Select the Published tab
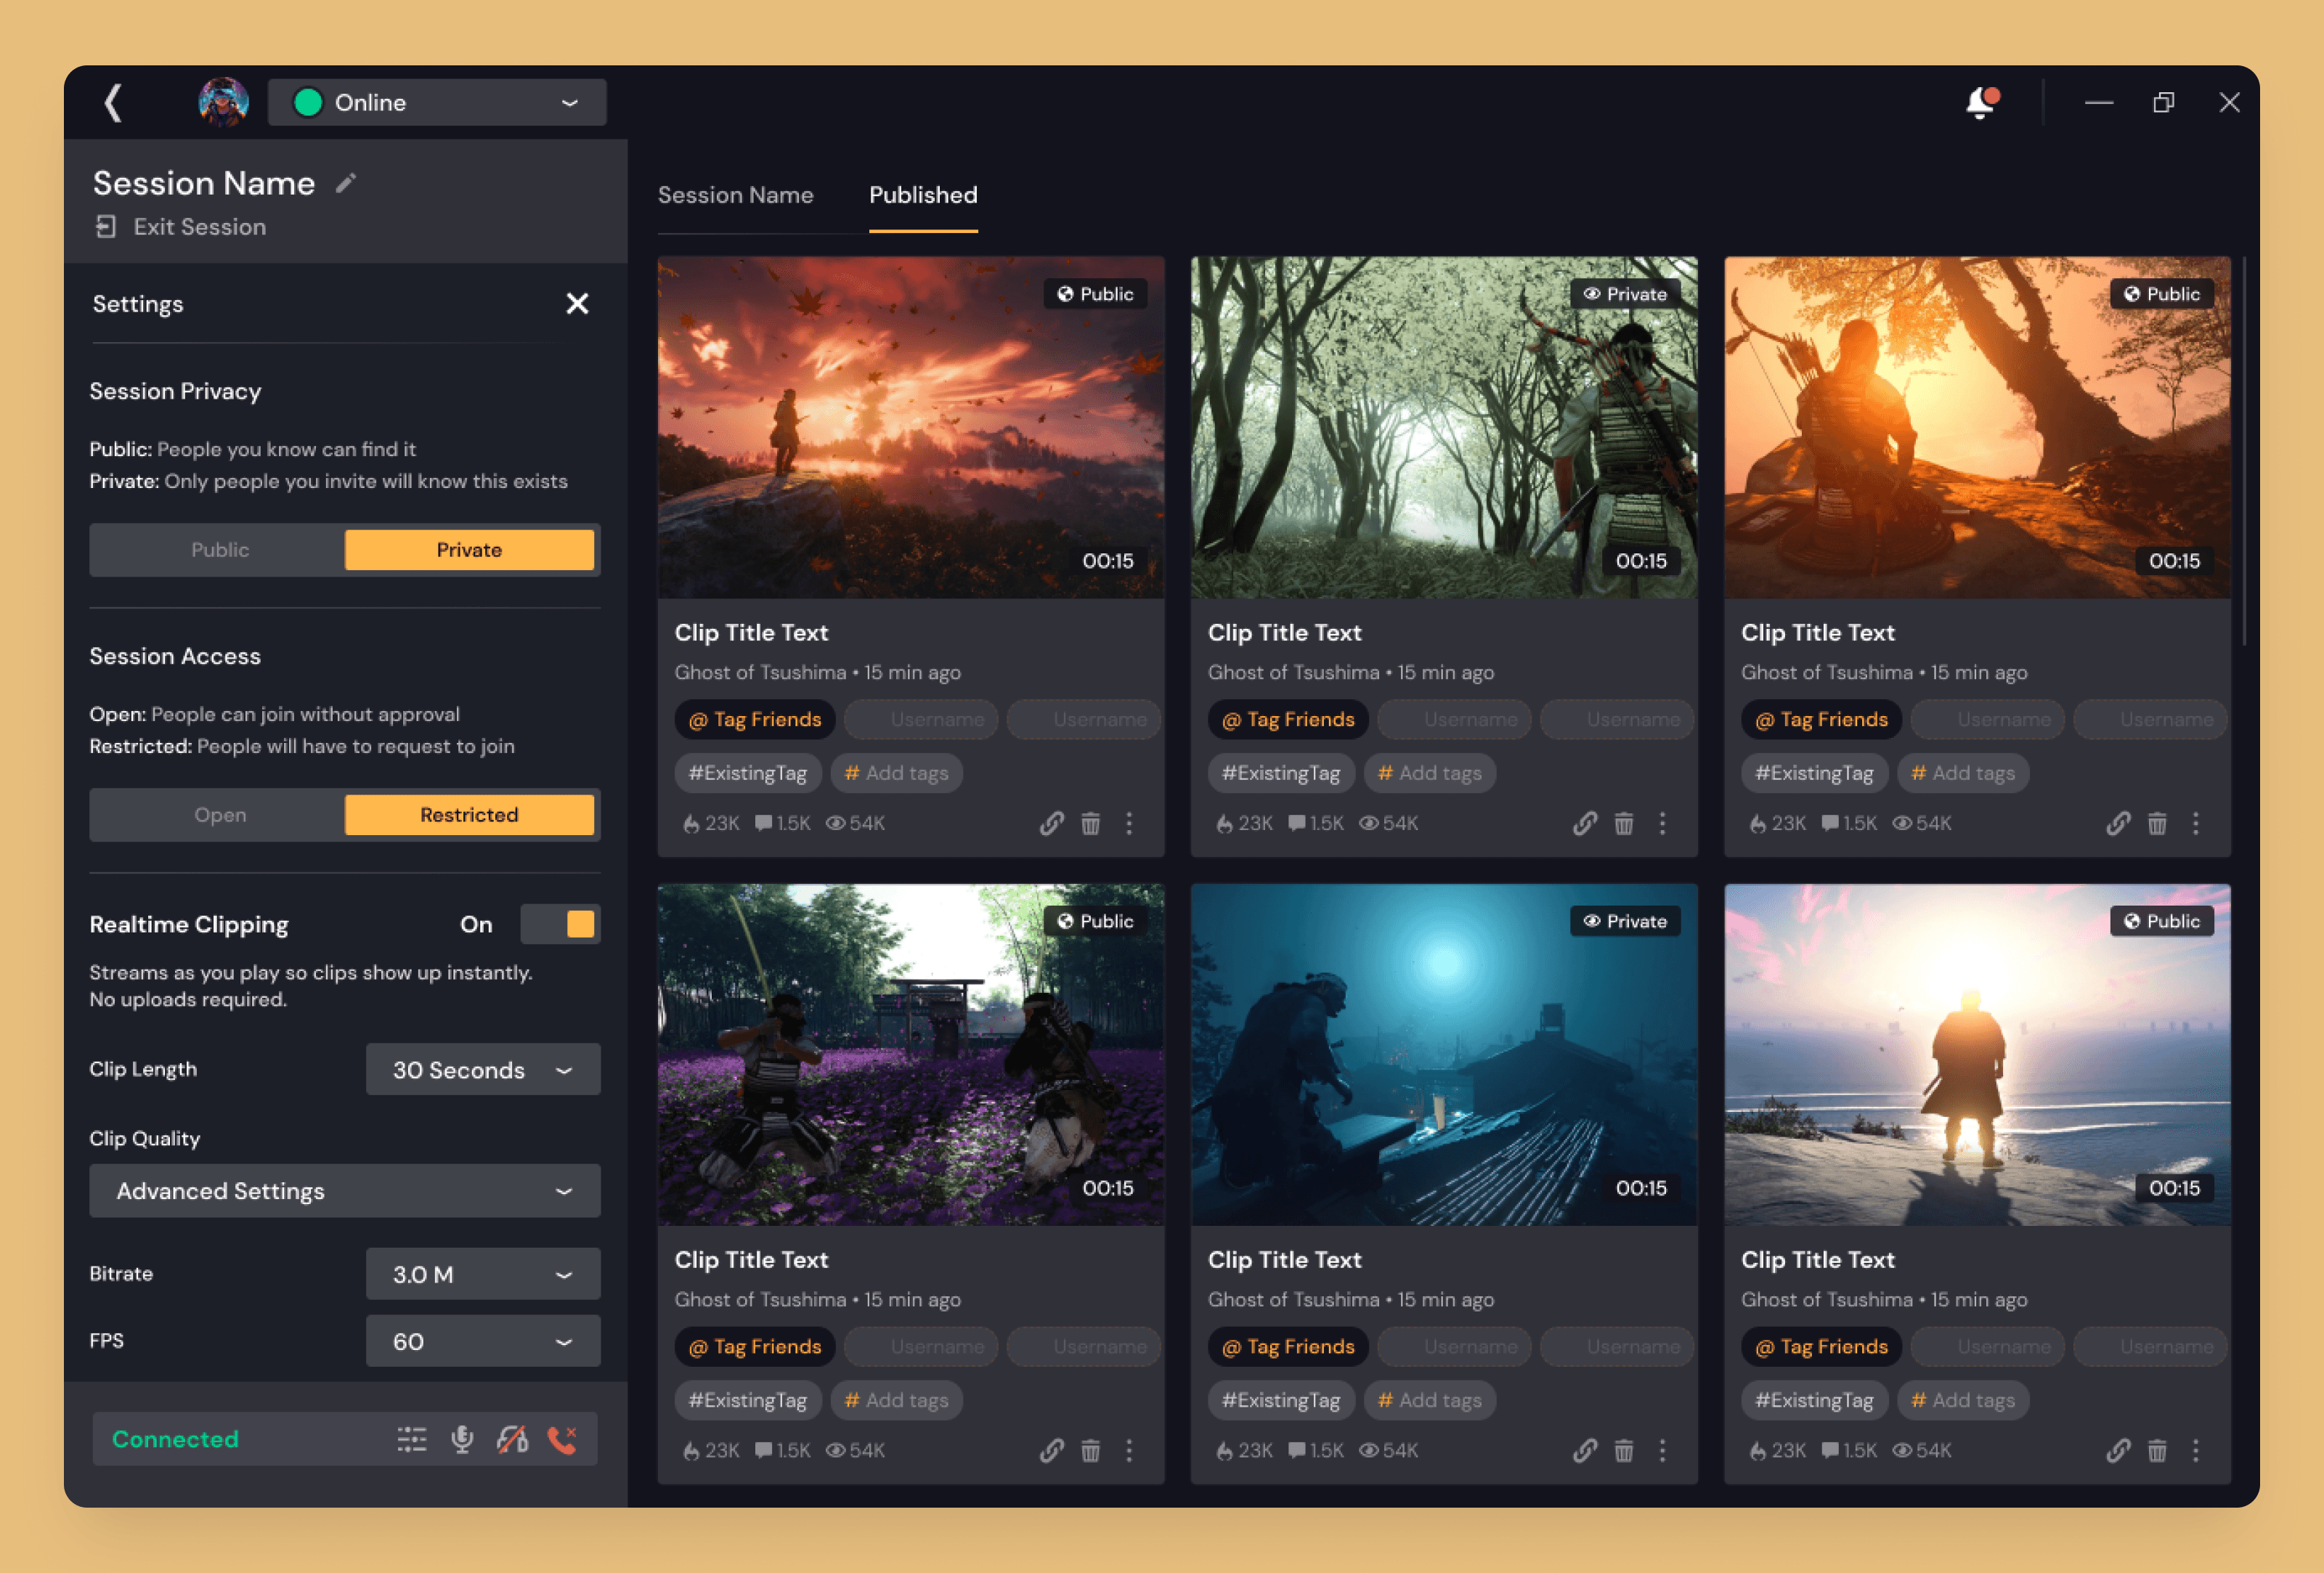 coord(923,195)
